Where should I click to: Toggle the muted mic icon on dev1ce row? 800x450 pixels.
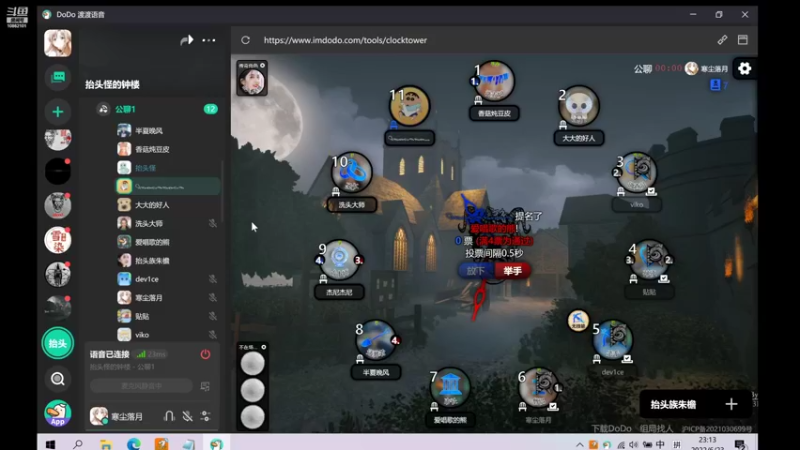213,279
